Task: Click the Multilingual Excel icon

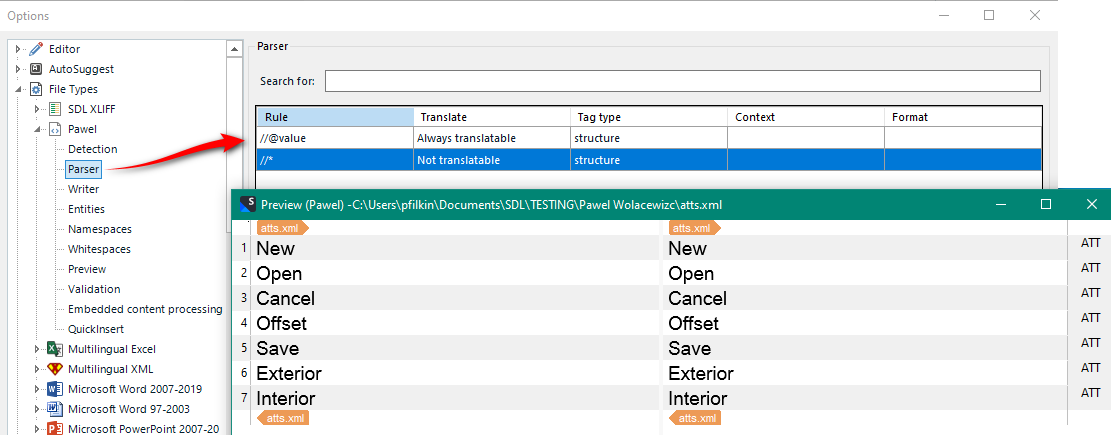Action: pos(55,349)
